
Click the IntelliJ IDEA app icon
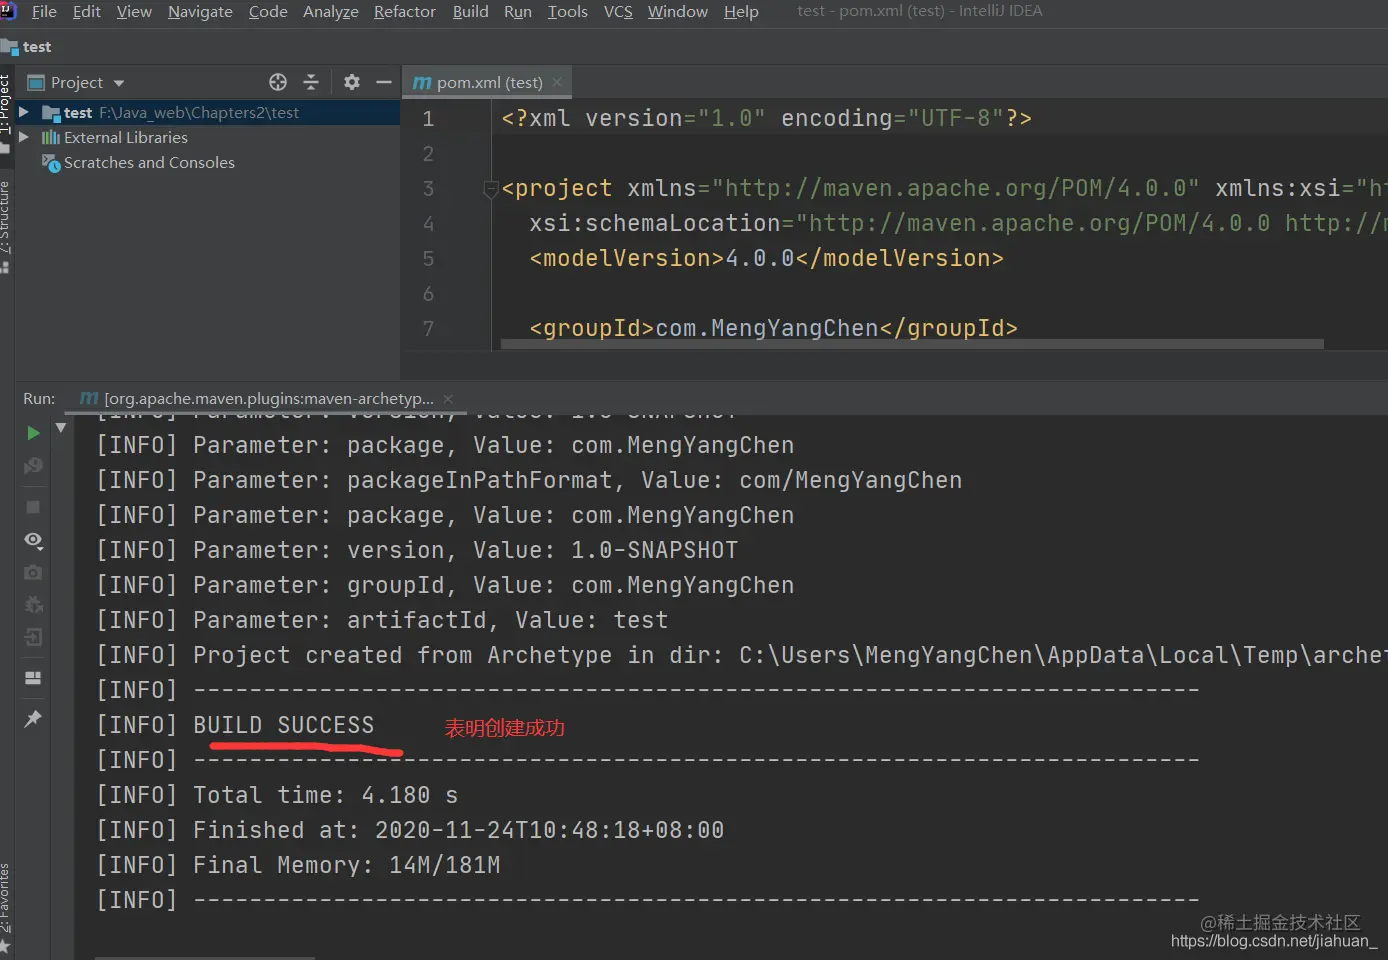coord(8,11)
